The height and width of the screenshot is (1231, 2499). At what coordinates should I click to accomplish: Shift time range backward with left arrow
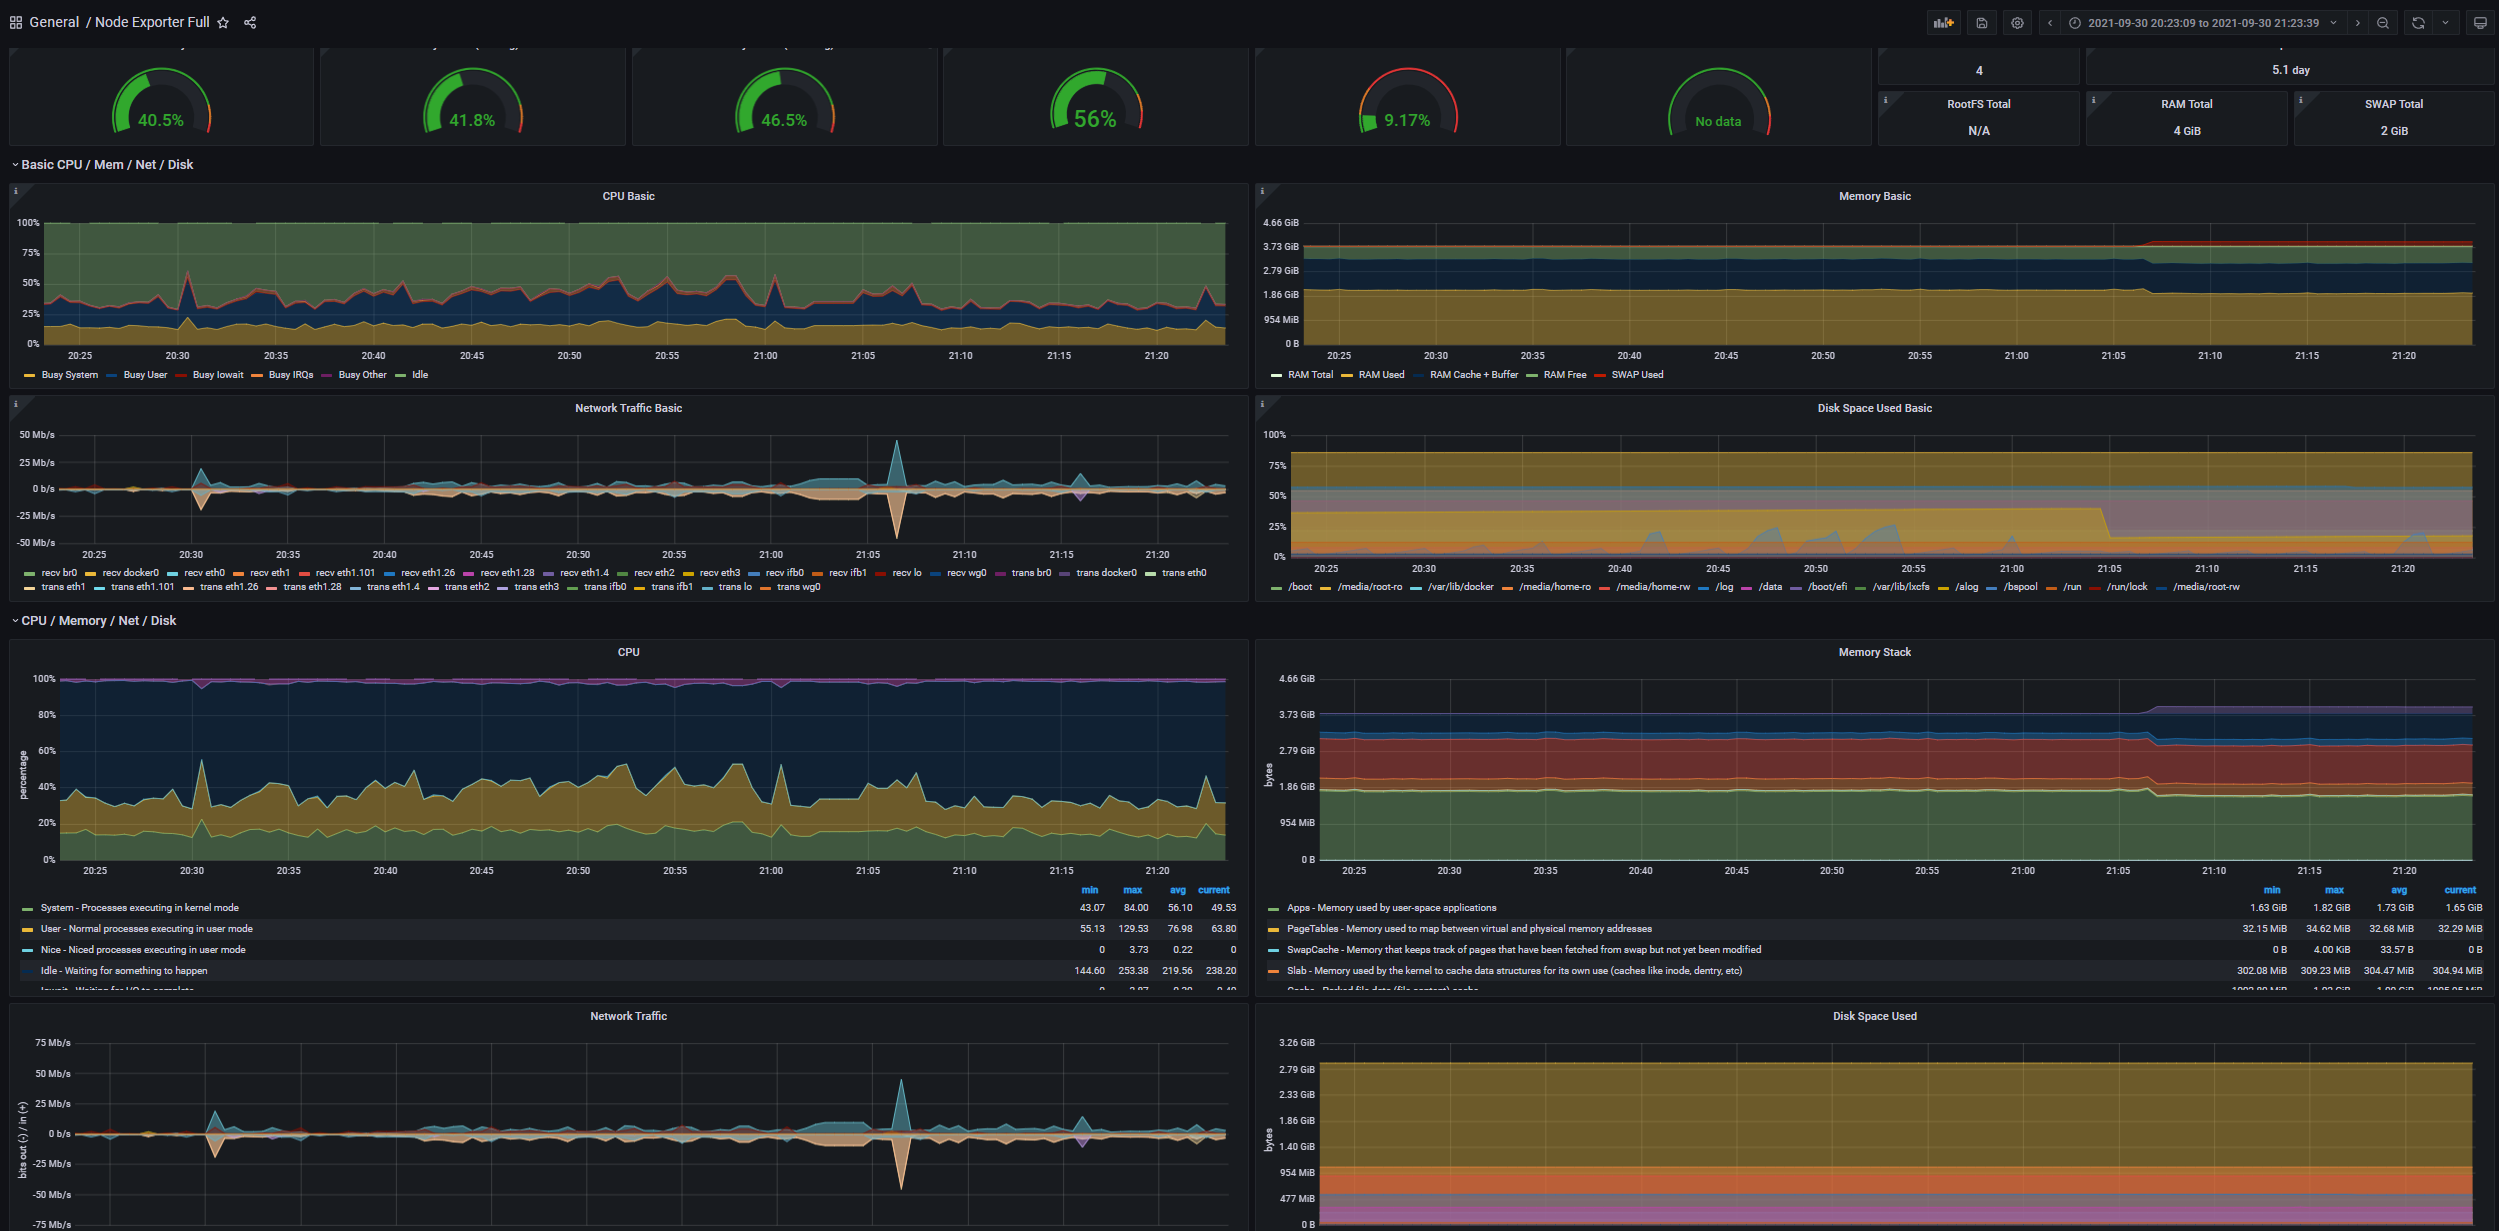[2050, 23]
